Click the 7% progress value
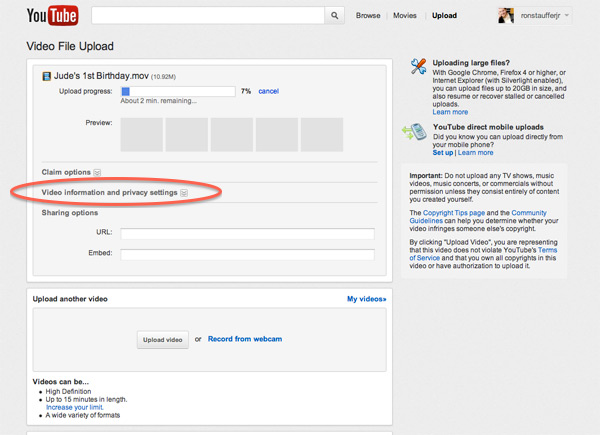Viewport: 600px width, 435px height. (x=246, y=91)
